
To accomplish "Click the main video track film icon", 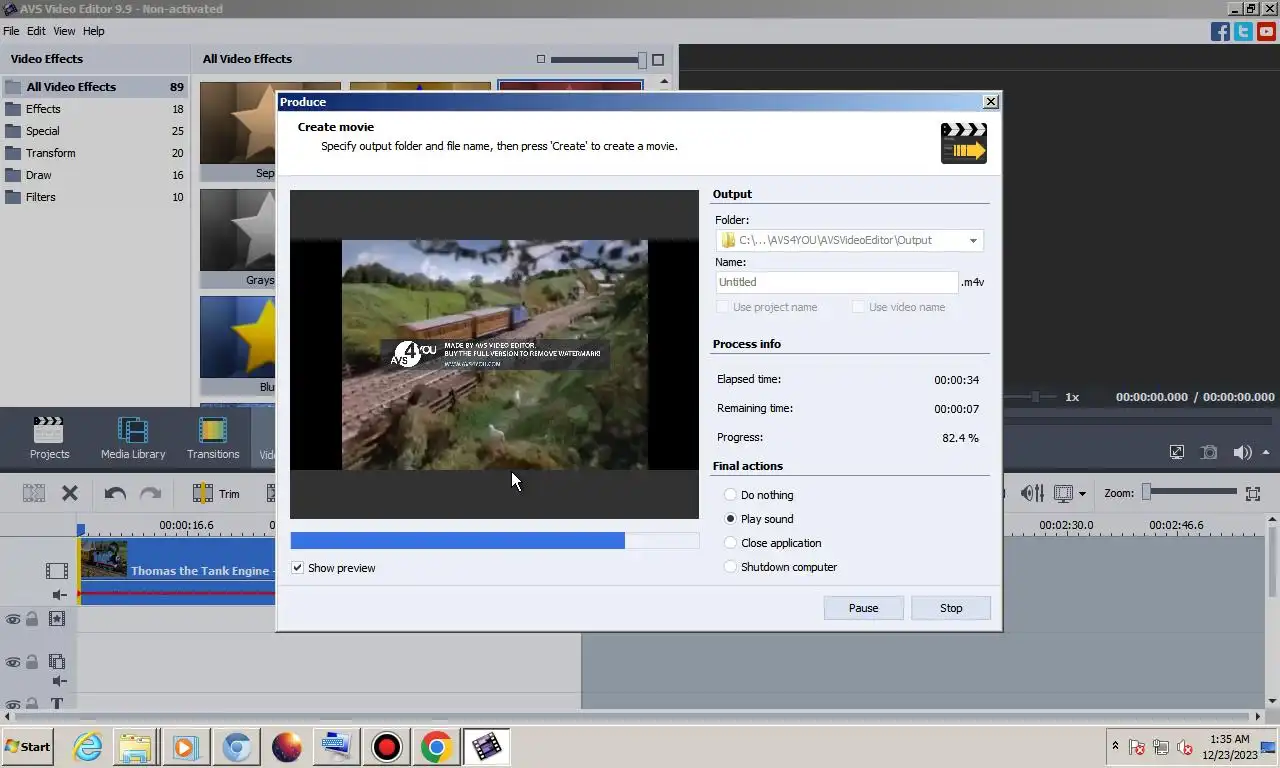I will pos(57,571).
